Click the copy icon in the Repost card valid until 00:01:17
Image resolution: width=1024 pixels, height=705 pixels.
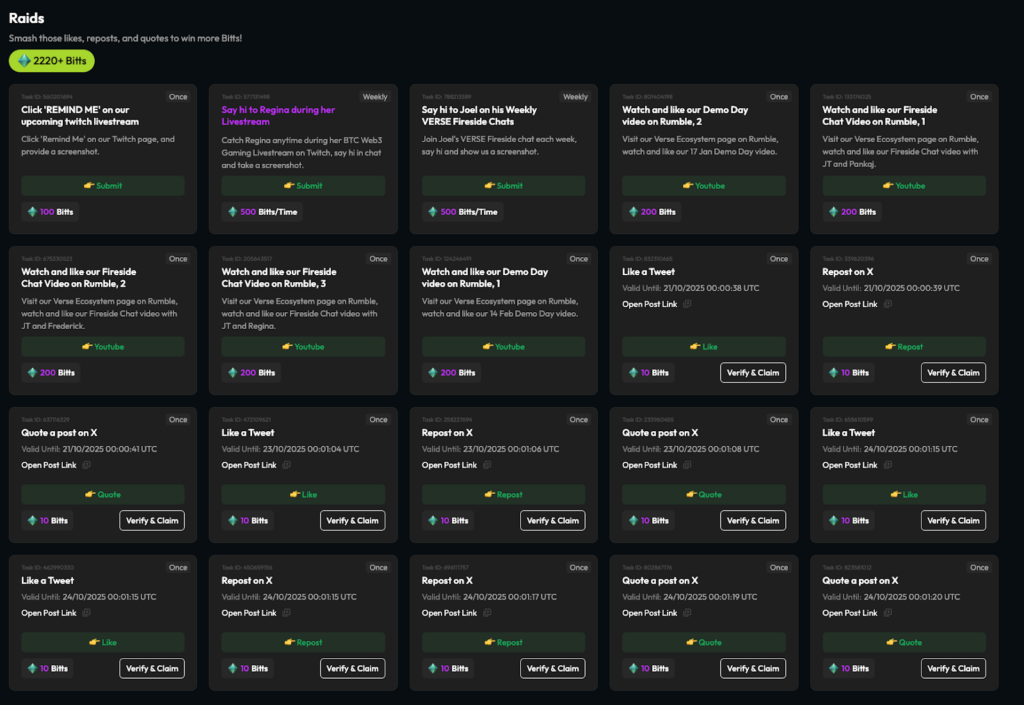coord(487,613)
